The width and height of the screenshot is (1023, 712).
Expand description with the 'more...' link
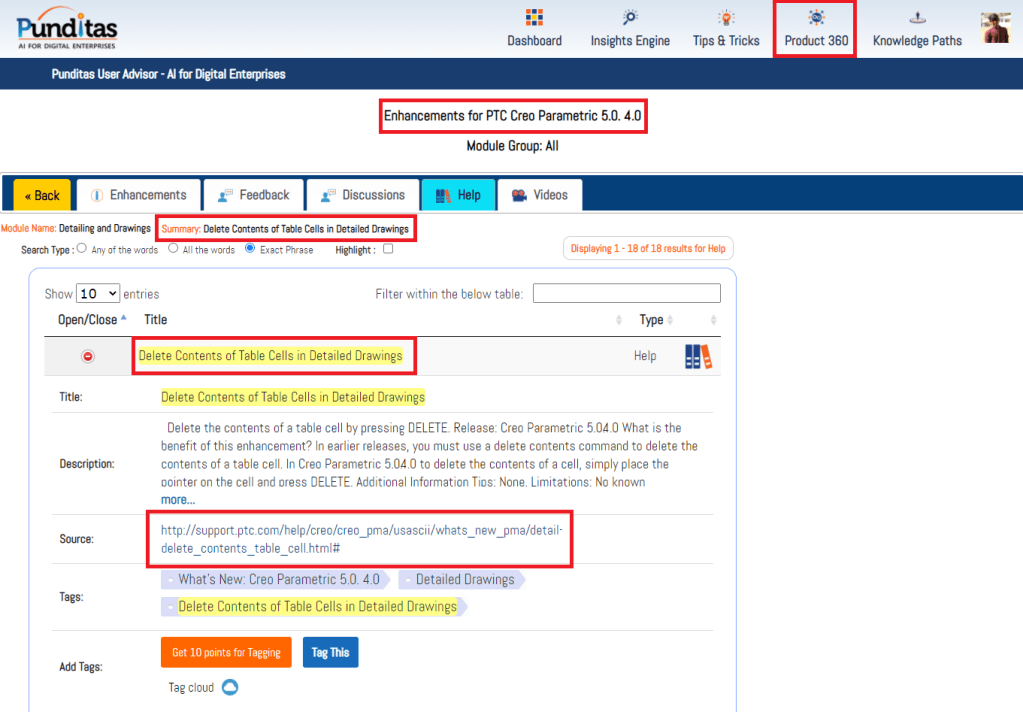[x=177, y=499]
